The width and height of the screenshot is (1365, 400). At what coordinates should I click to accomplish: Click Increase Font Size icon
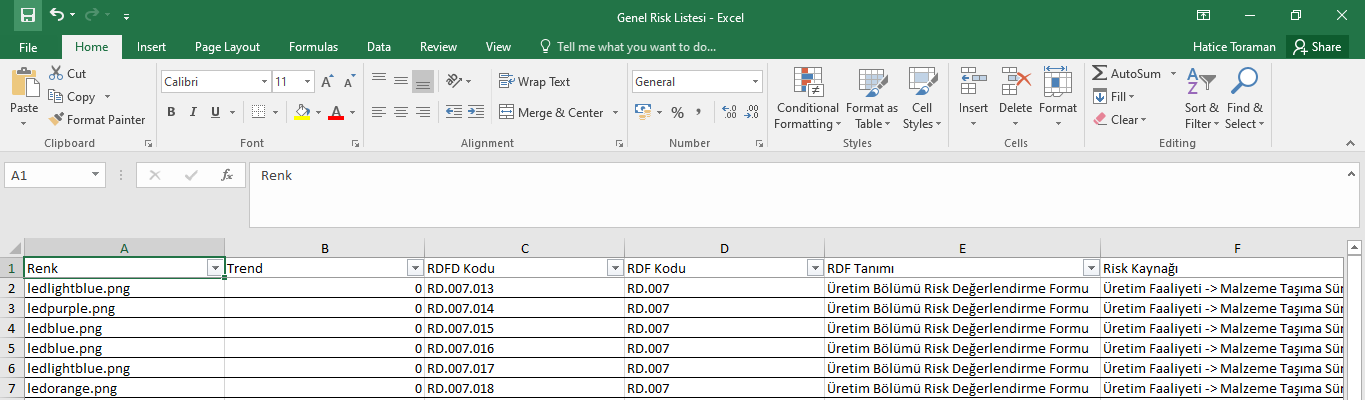pyautogui.click(x=328, y=82)
